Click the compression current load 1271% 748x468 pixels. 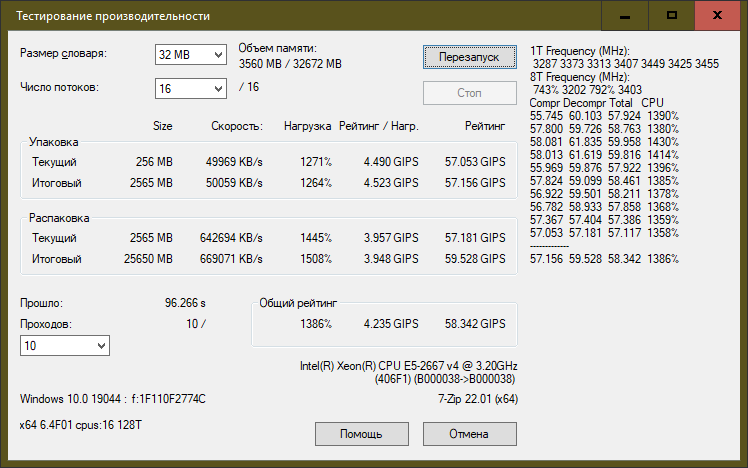[316, 162]
